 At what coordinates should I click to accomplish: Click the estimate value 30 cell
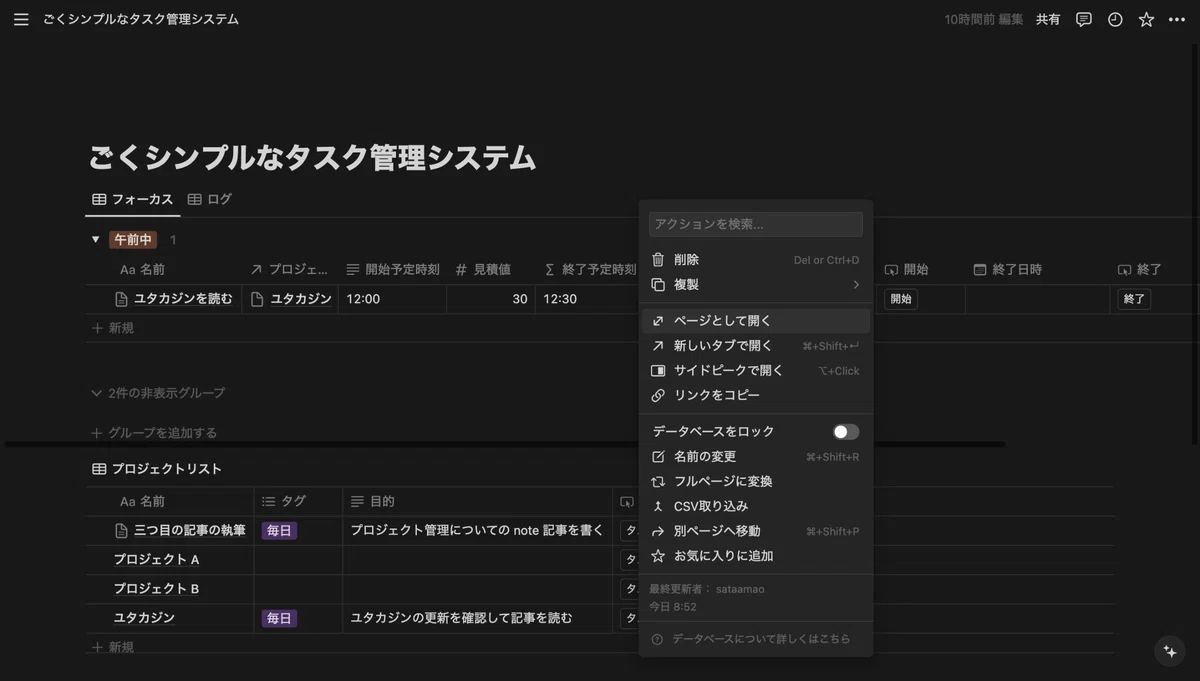click(491, 299)
